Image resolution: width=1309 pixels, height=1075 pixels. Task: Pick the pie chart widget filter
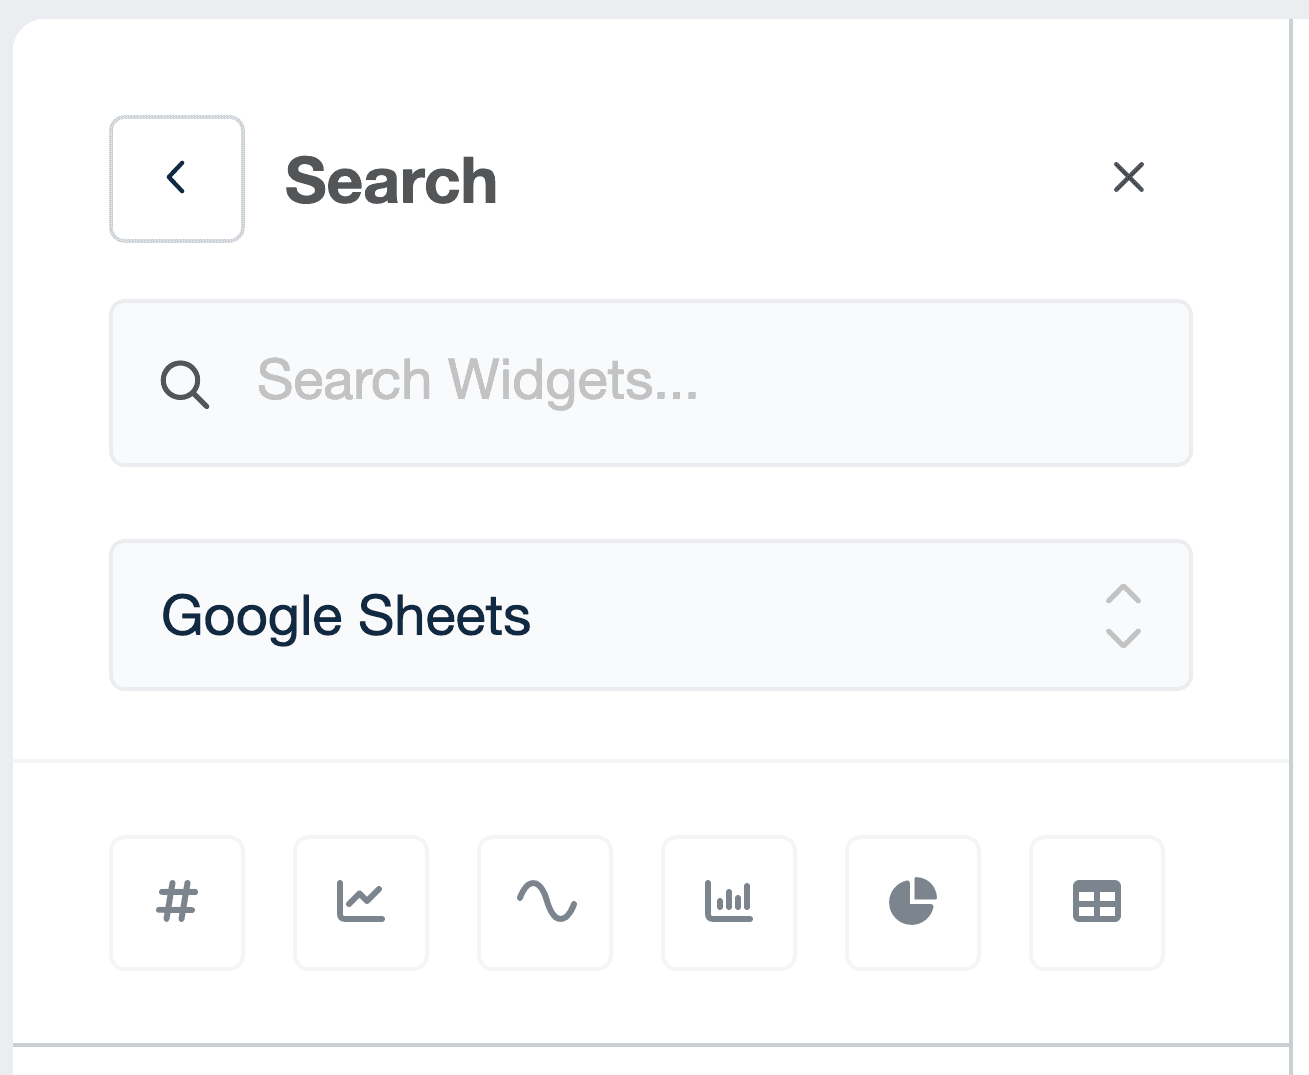[x=913, y=902]
